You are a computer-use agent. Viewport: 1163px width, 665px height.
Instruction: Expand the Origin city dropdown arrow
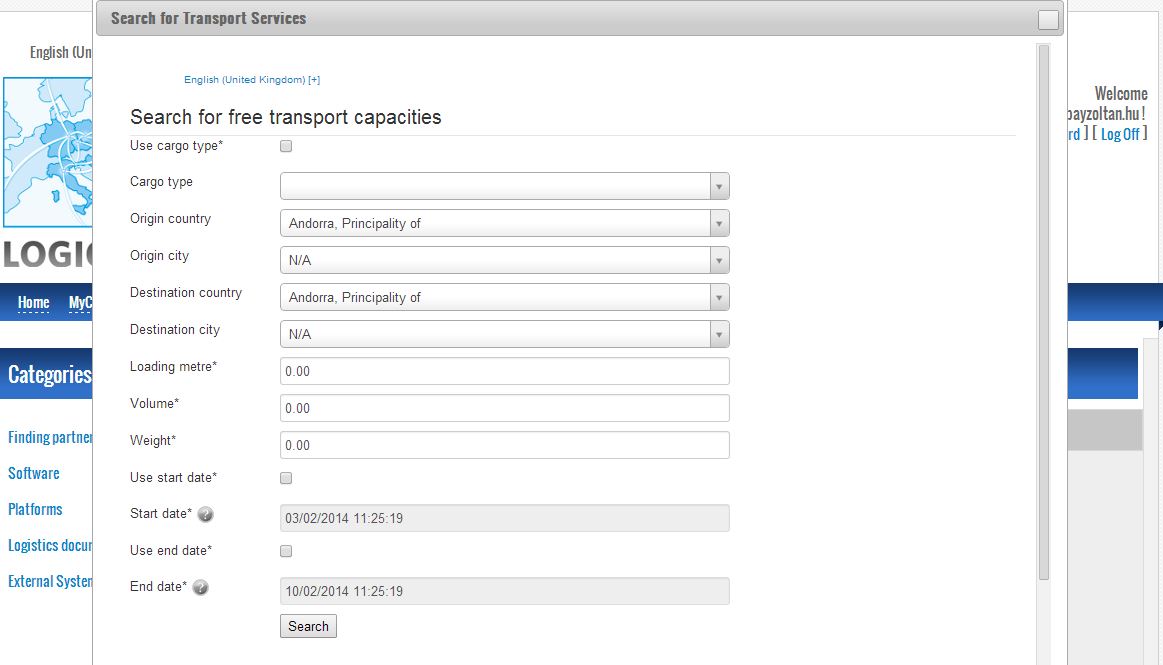pyautogui.click(x=719, y=260)
